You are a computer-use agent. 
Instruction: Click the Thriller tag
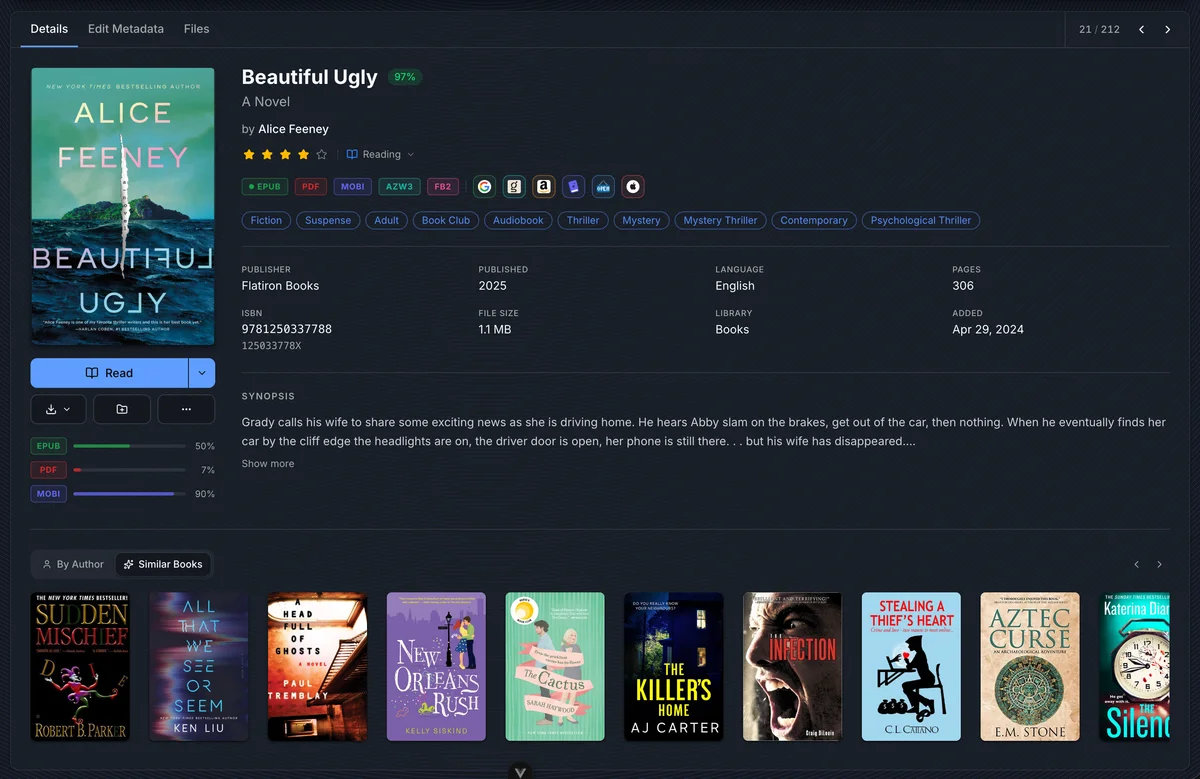coord(583,220)
